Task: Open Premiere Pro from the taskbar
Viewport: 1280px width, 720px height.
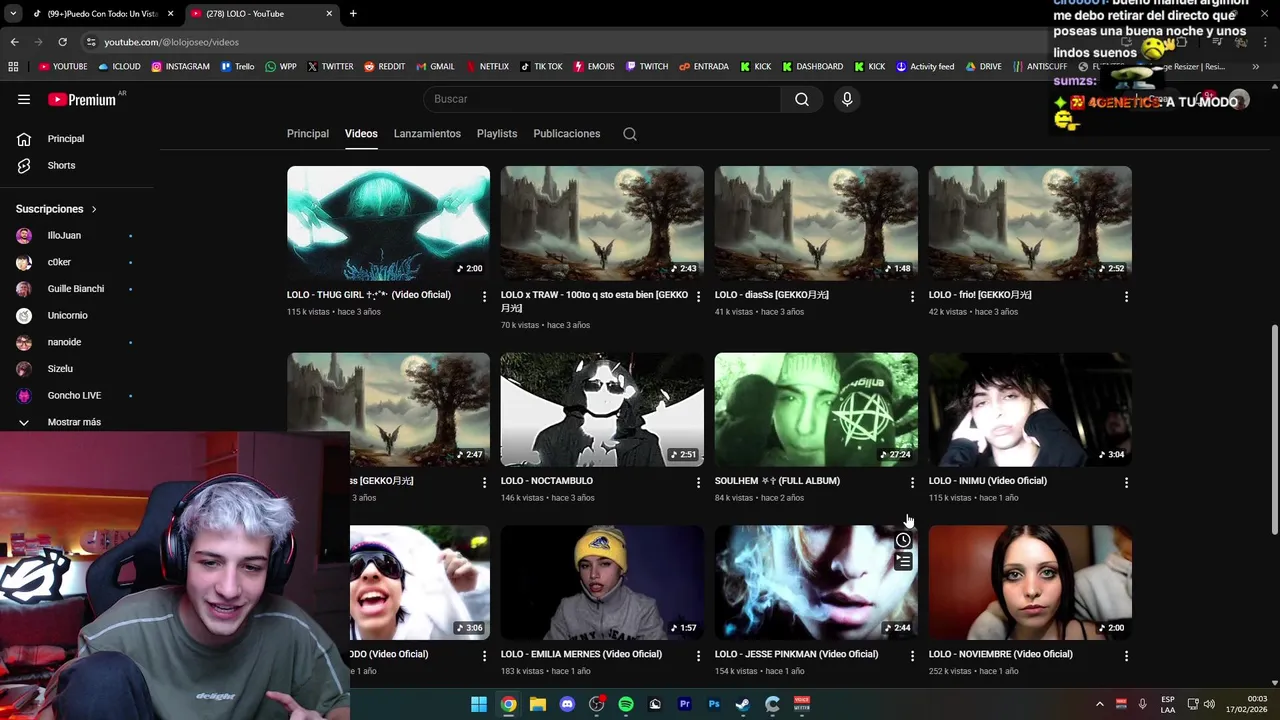Action: pyautogui.click(x=685, y=704)
